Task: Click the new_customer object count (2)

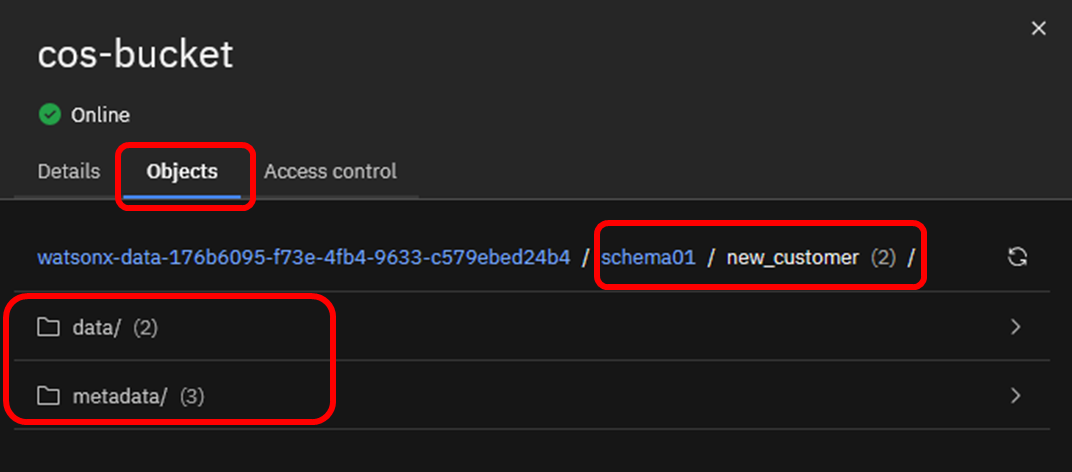Action: [883, 257]
